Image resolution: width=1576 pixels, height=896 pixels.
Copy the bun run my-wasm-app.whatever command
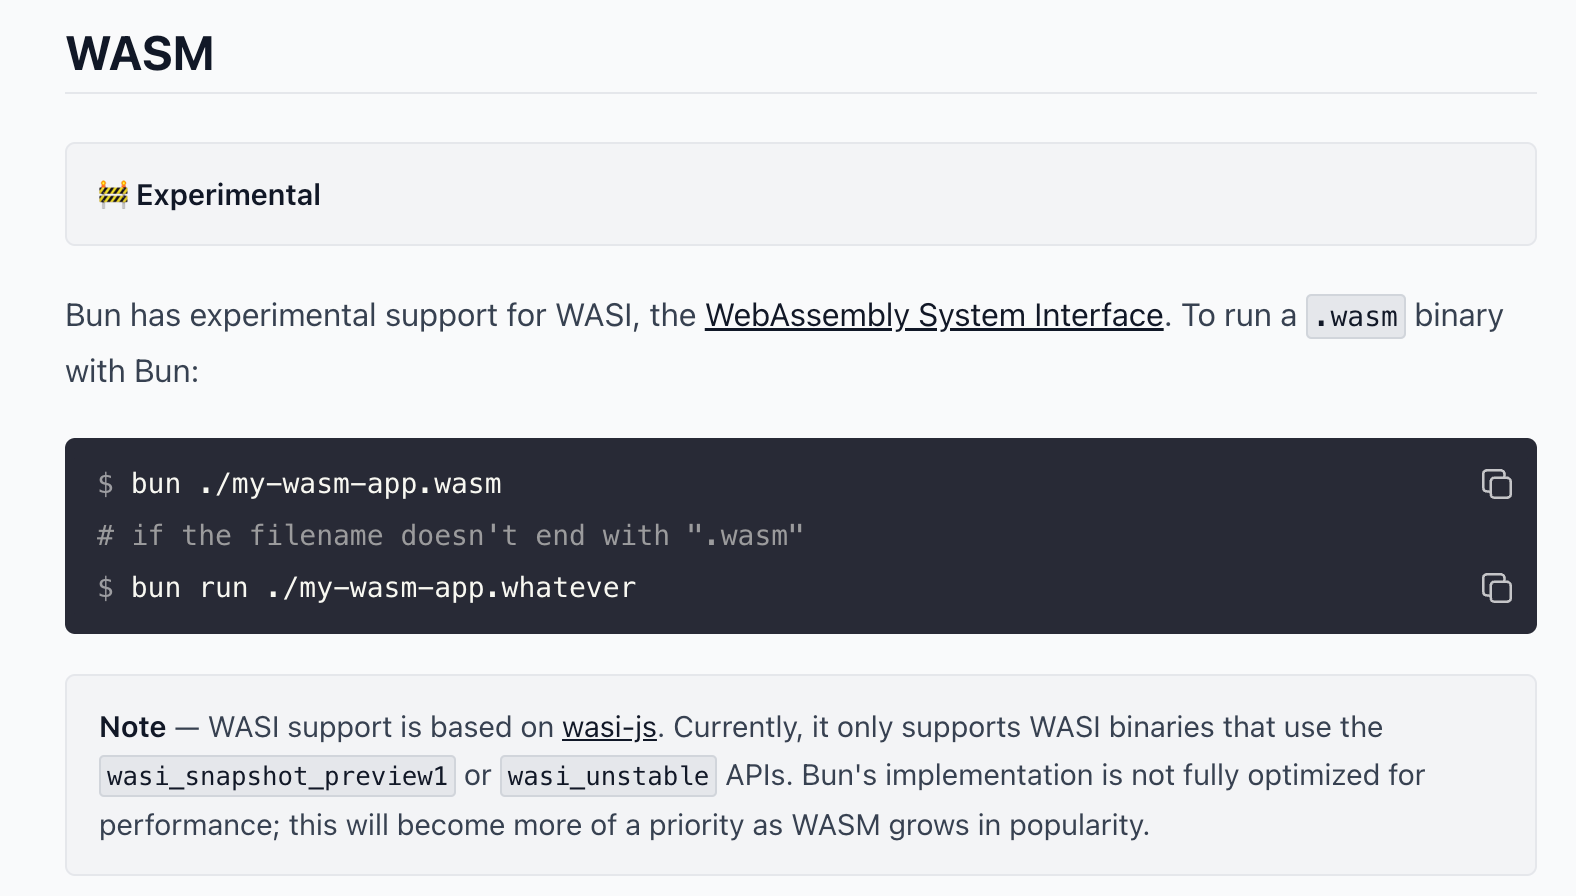point(1496,588)
